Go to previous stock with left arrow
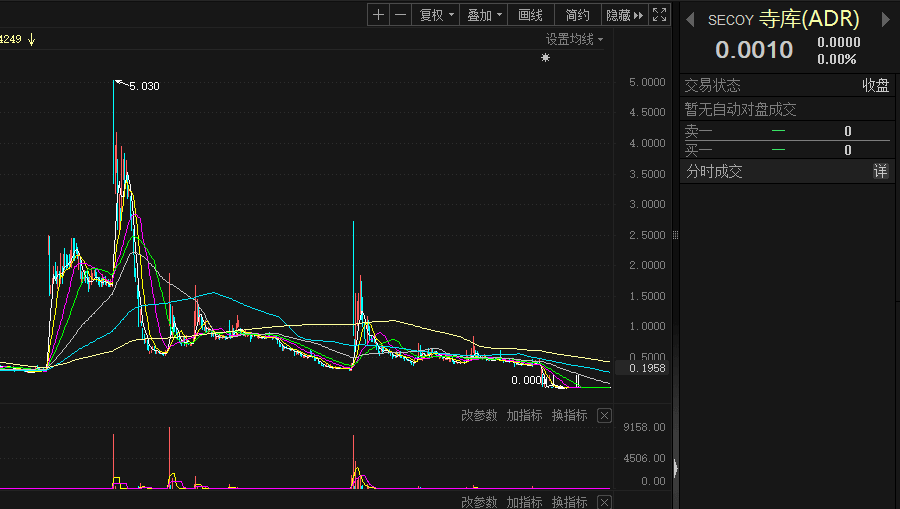This screenshot has width=900, height=509. click(x=690, y=19)
